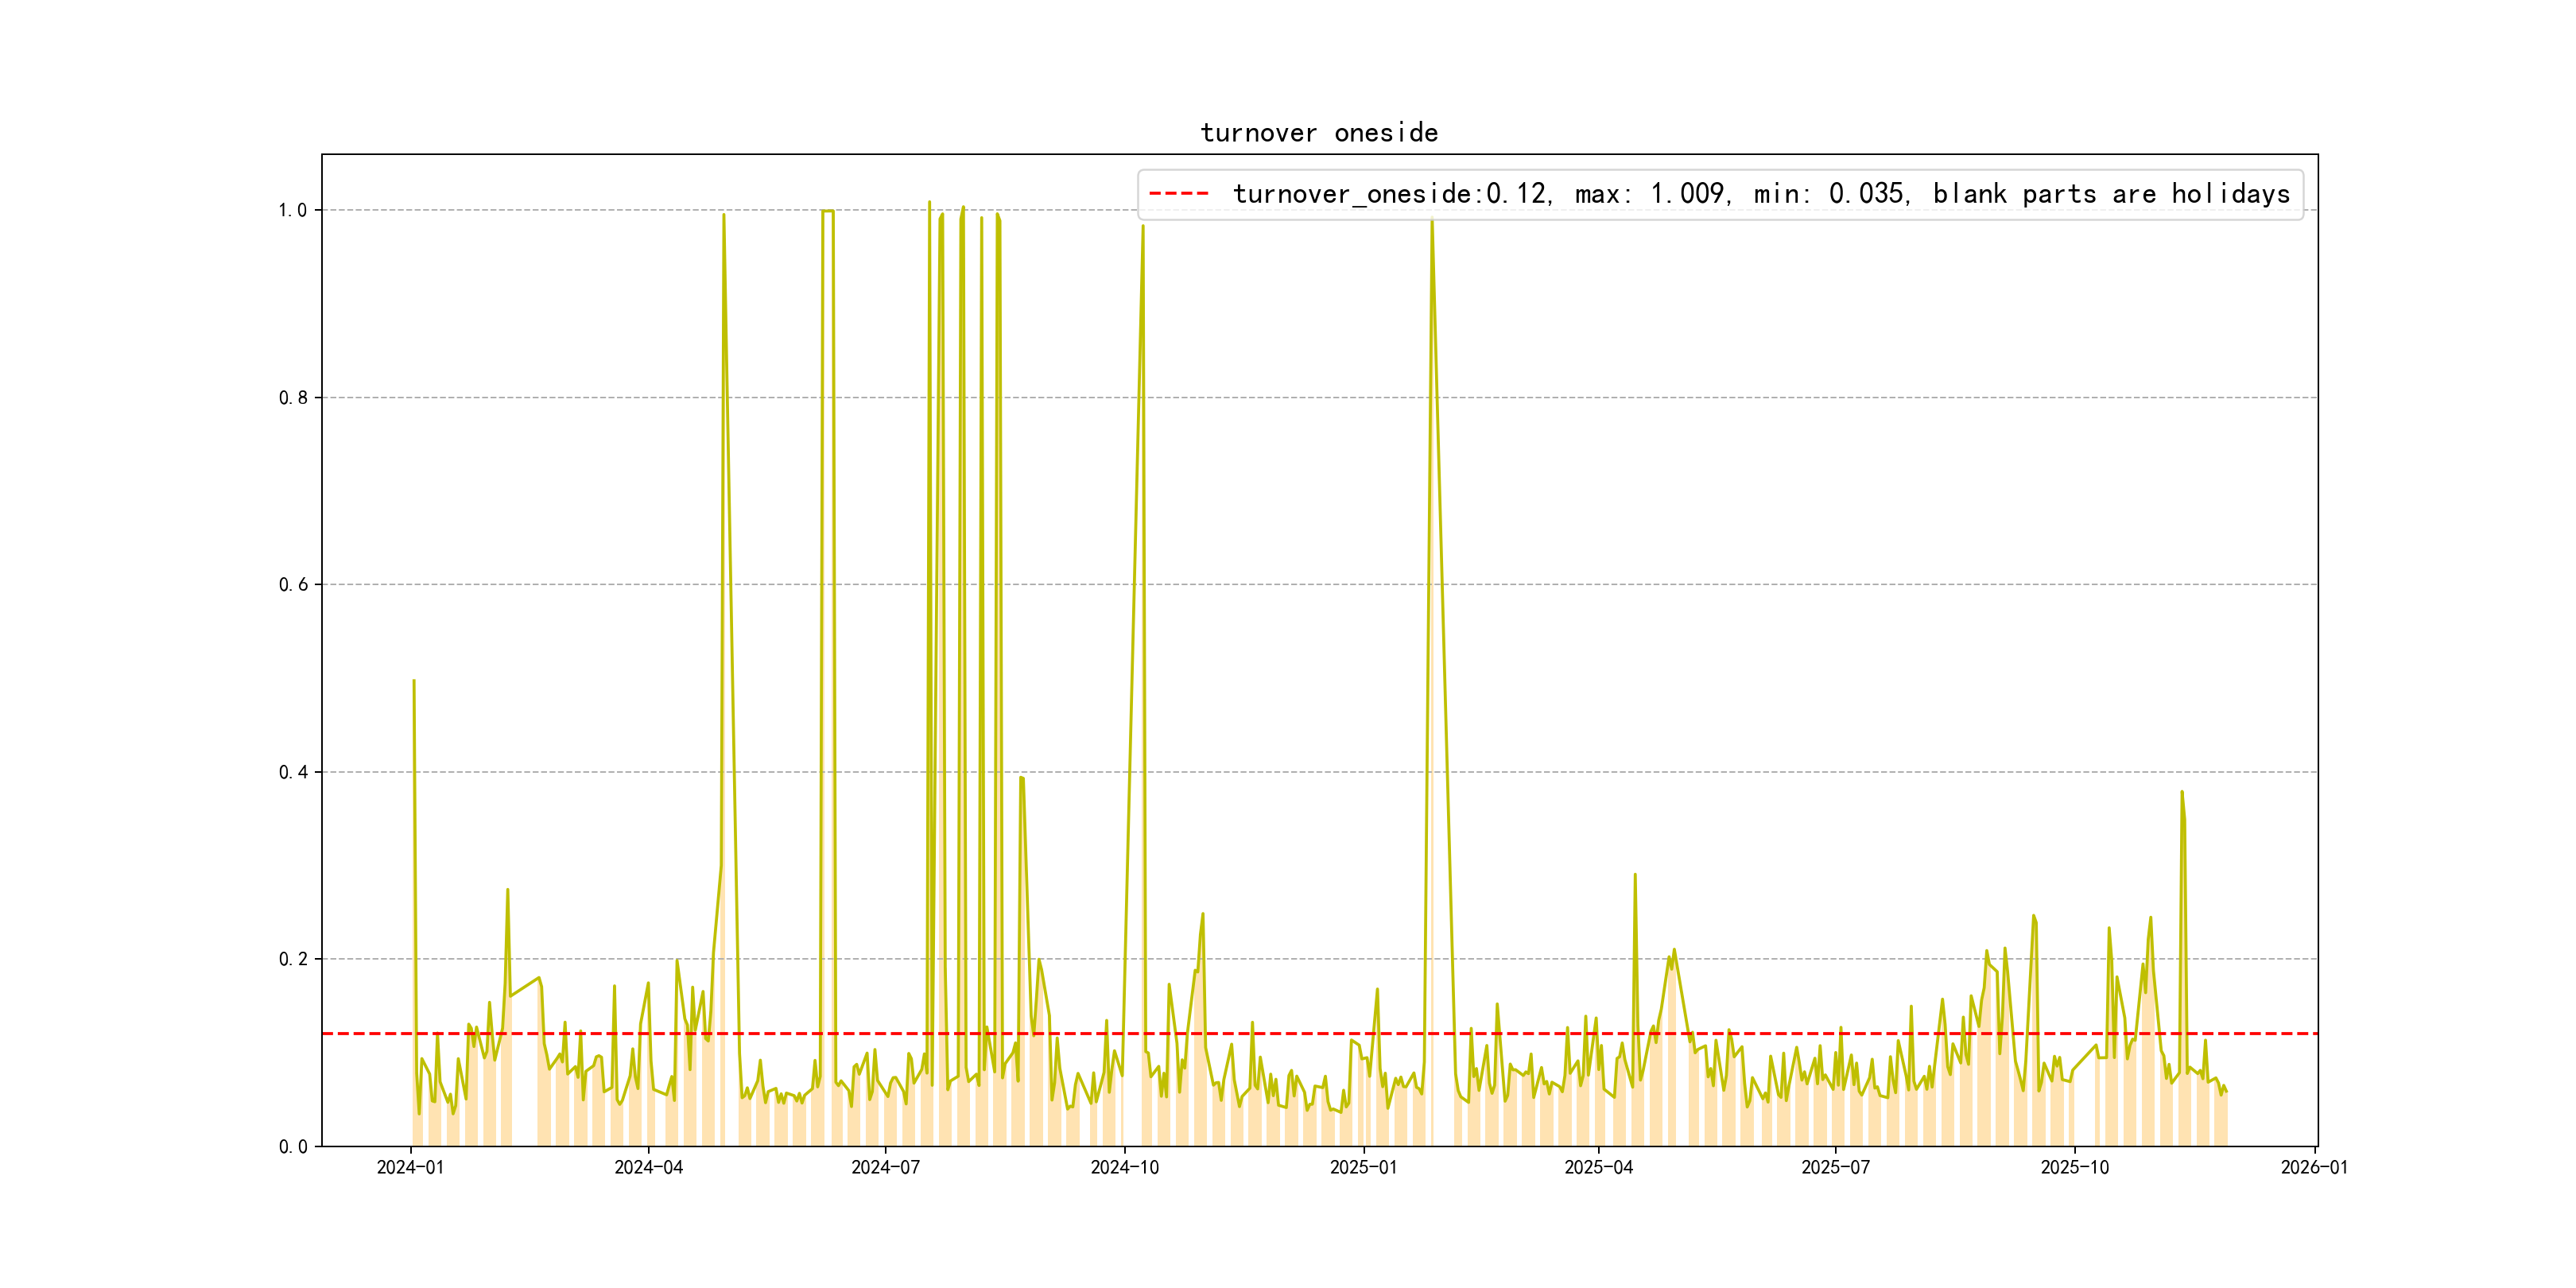Select the 2024-07 x-axis tick label

(885, 1168)
